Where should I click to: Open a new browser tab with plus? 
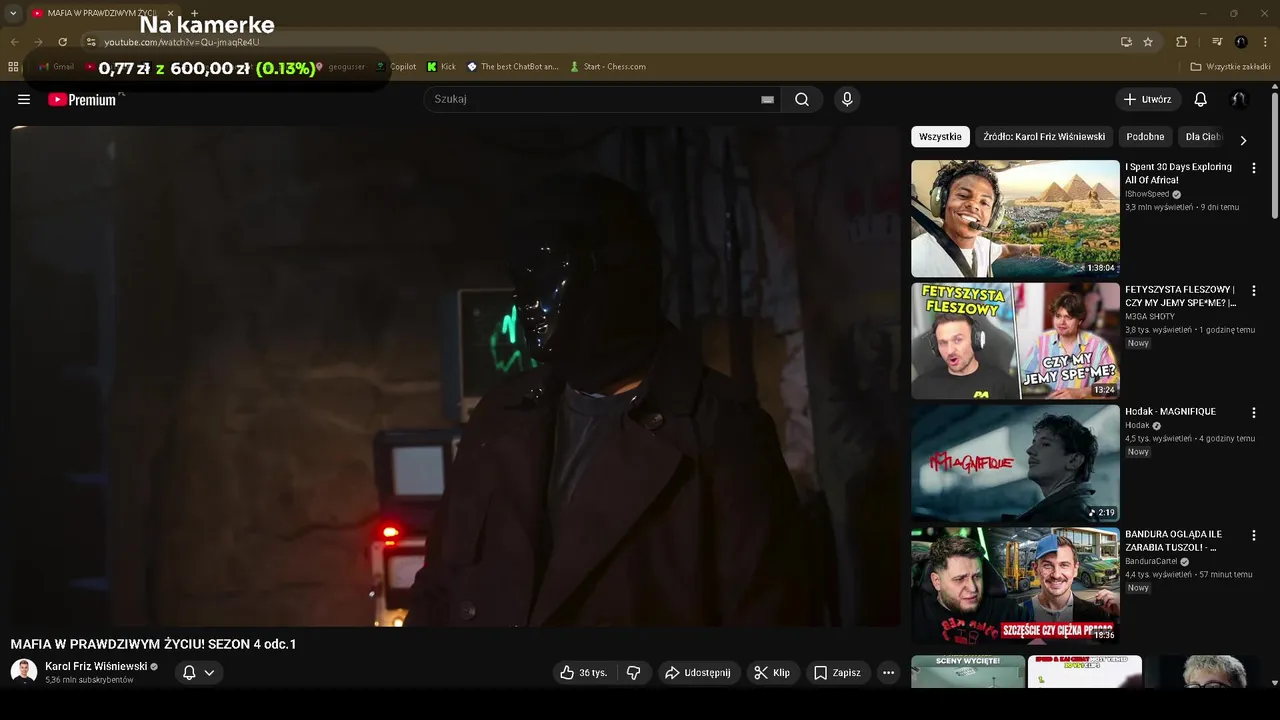(x=194, y=13)
